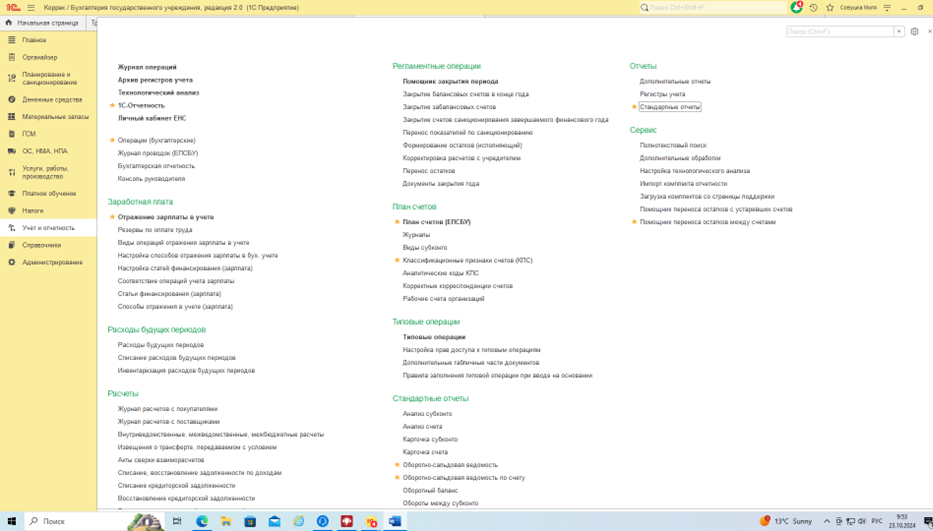Click the Регламентные операции group heading
Screen dimensions: 933x531
pos(437,66)
